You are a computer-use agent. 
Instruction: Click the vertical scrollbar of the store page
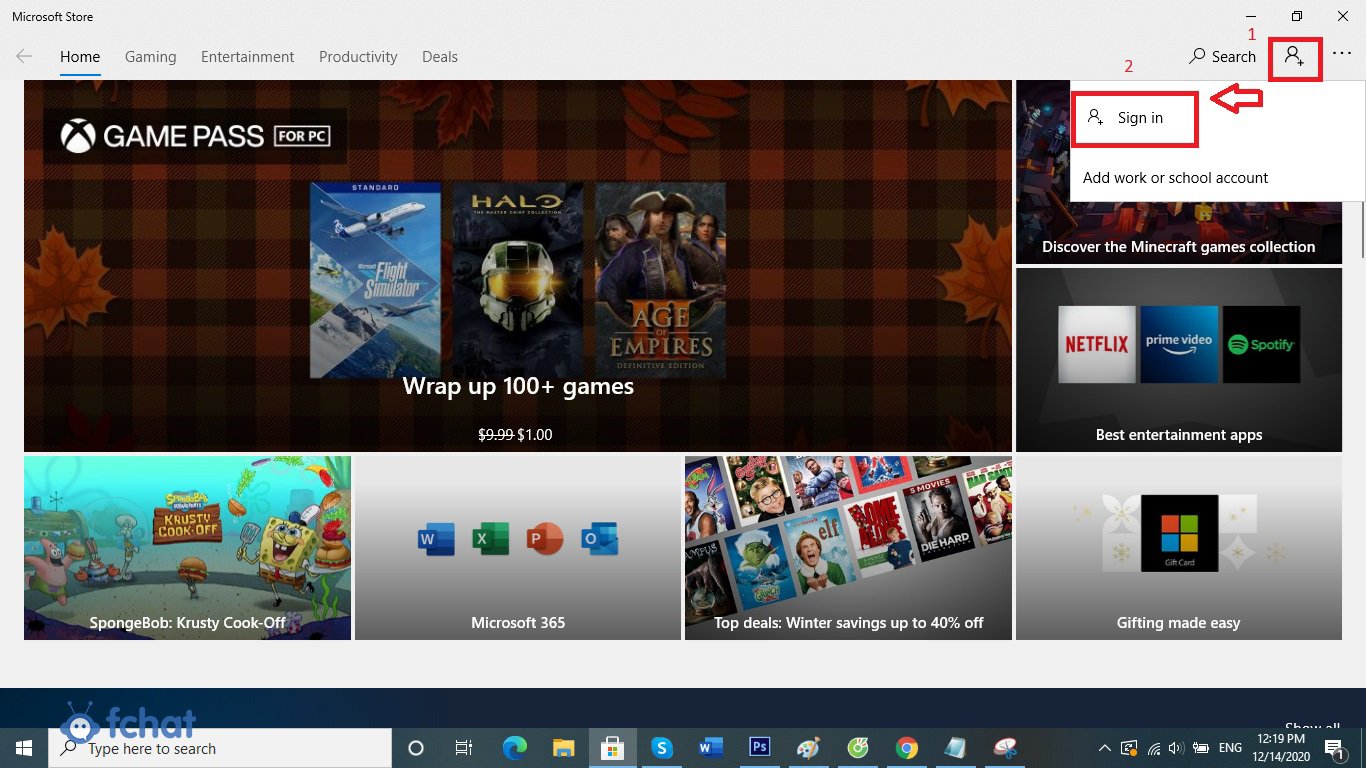pyautogui.click(x=1363, y=228)
